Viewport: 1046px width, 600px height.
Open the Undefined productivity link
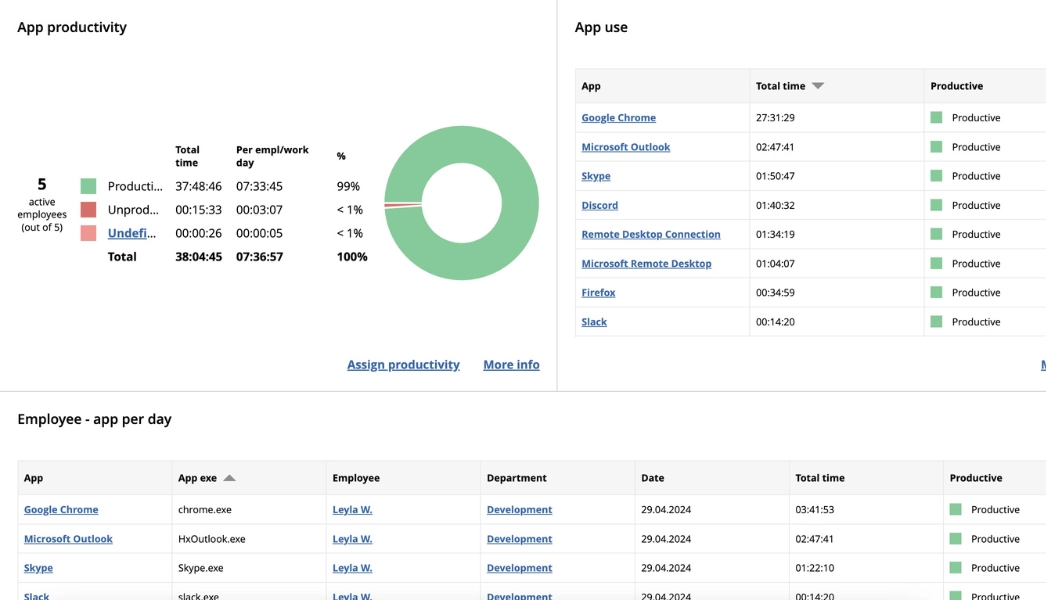[132, 233]
